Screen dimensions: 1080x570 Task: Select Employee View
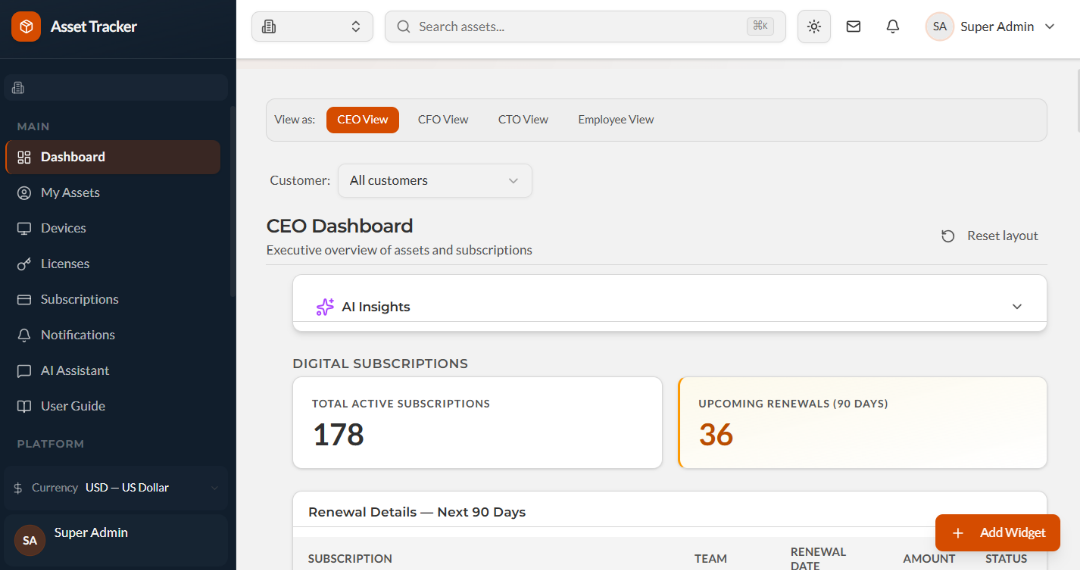(x=616, y=120)
